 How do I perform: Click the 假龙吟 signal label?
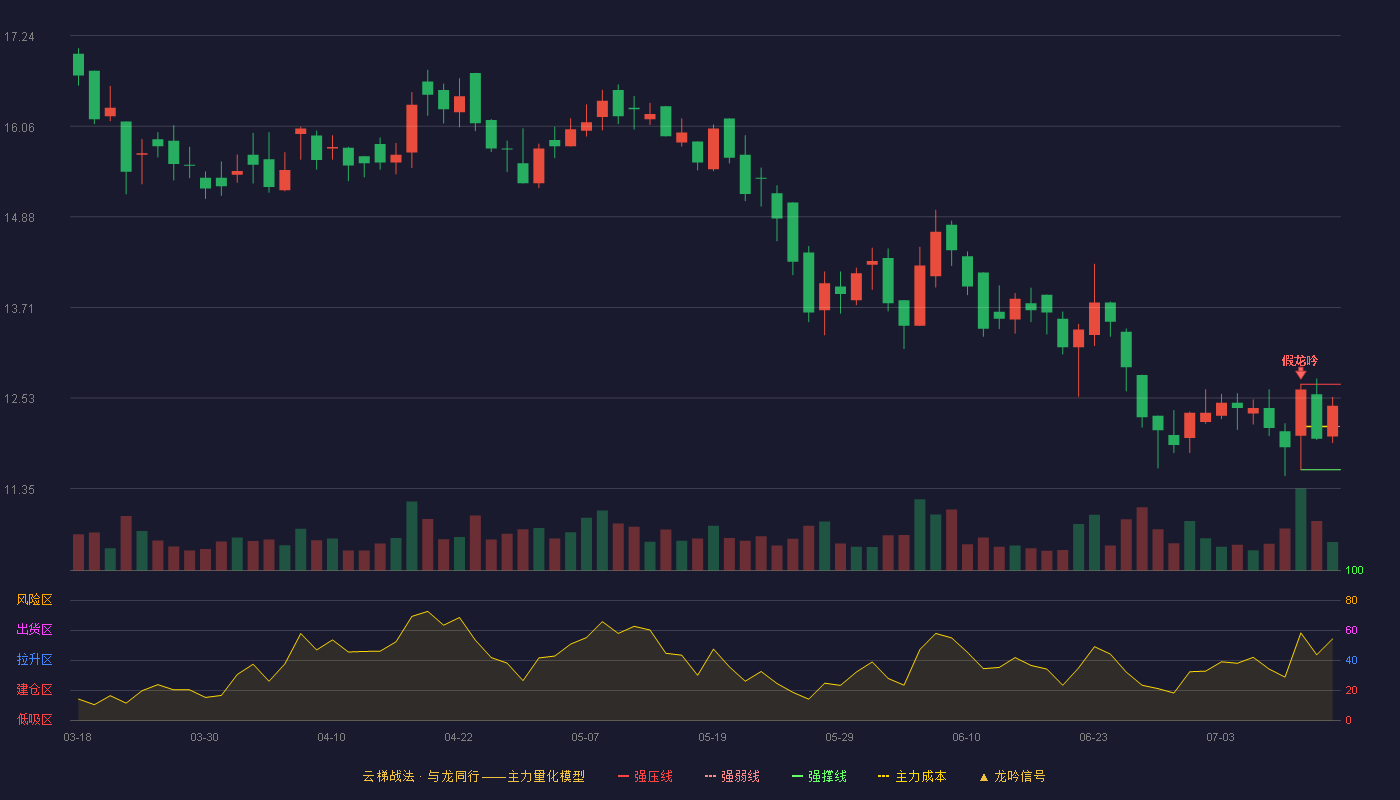1300,361
